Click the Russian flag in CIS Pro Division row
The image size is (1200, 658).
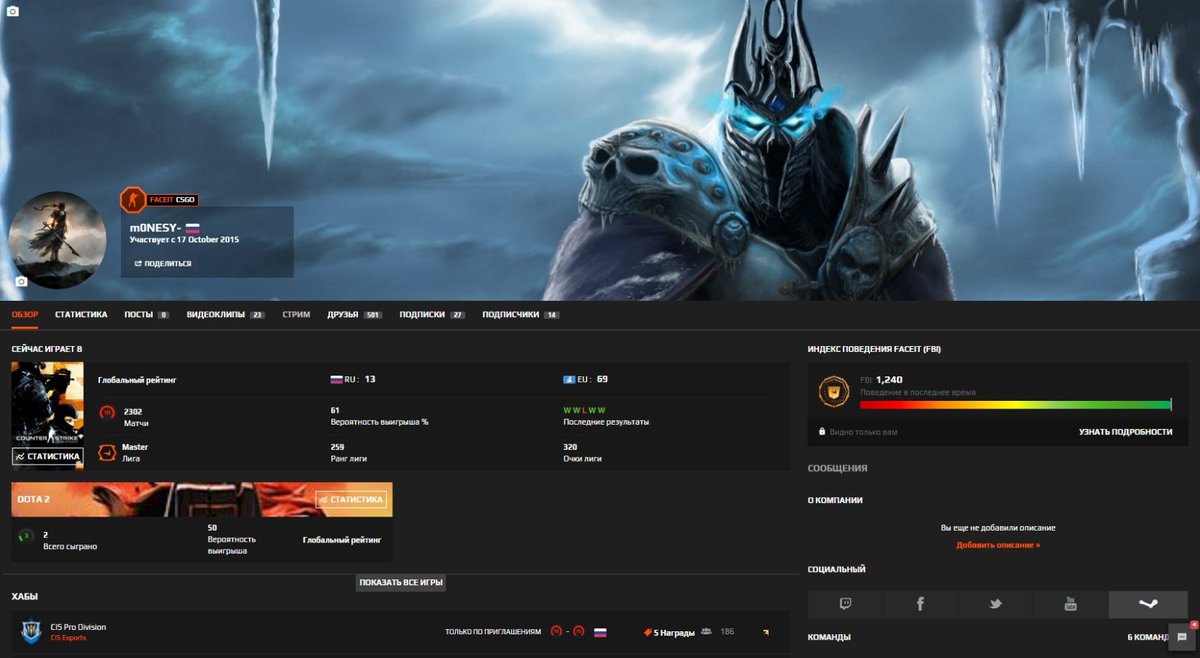(600, 632)
